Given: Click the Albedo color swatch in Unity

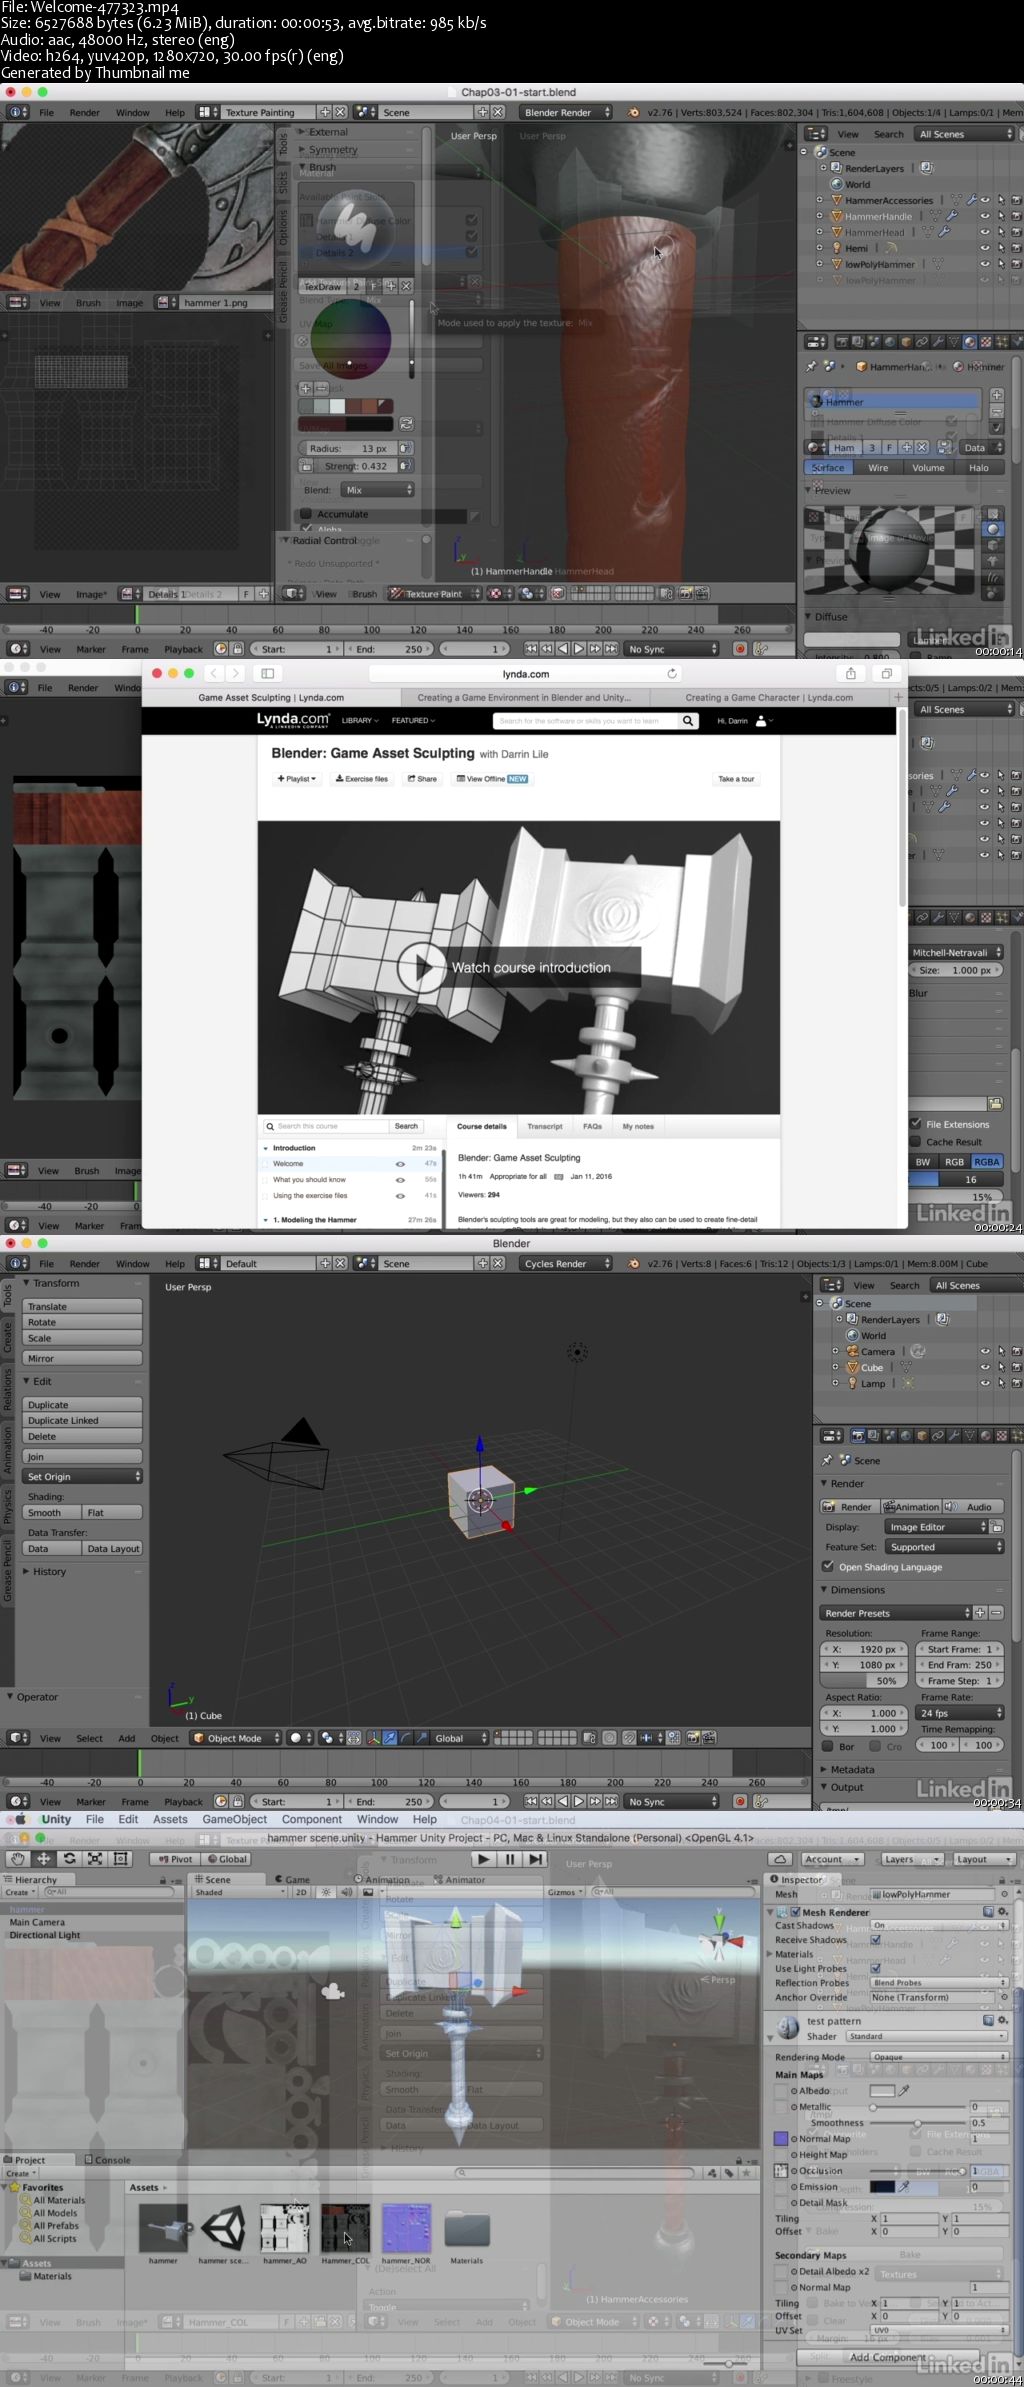Looking at the screenshot, I should click(x=882, y=2091).
